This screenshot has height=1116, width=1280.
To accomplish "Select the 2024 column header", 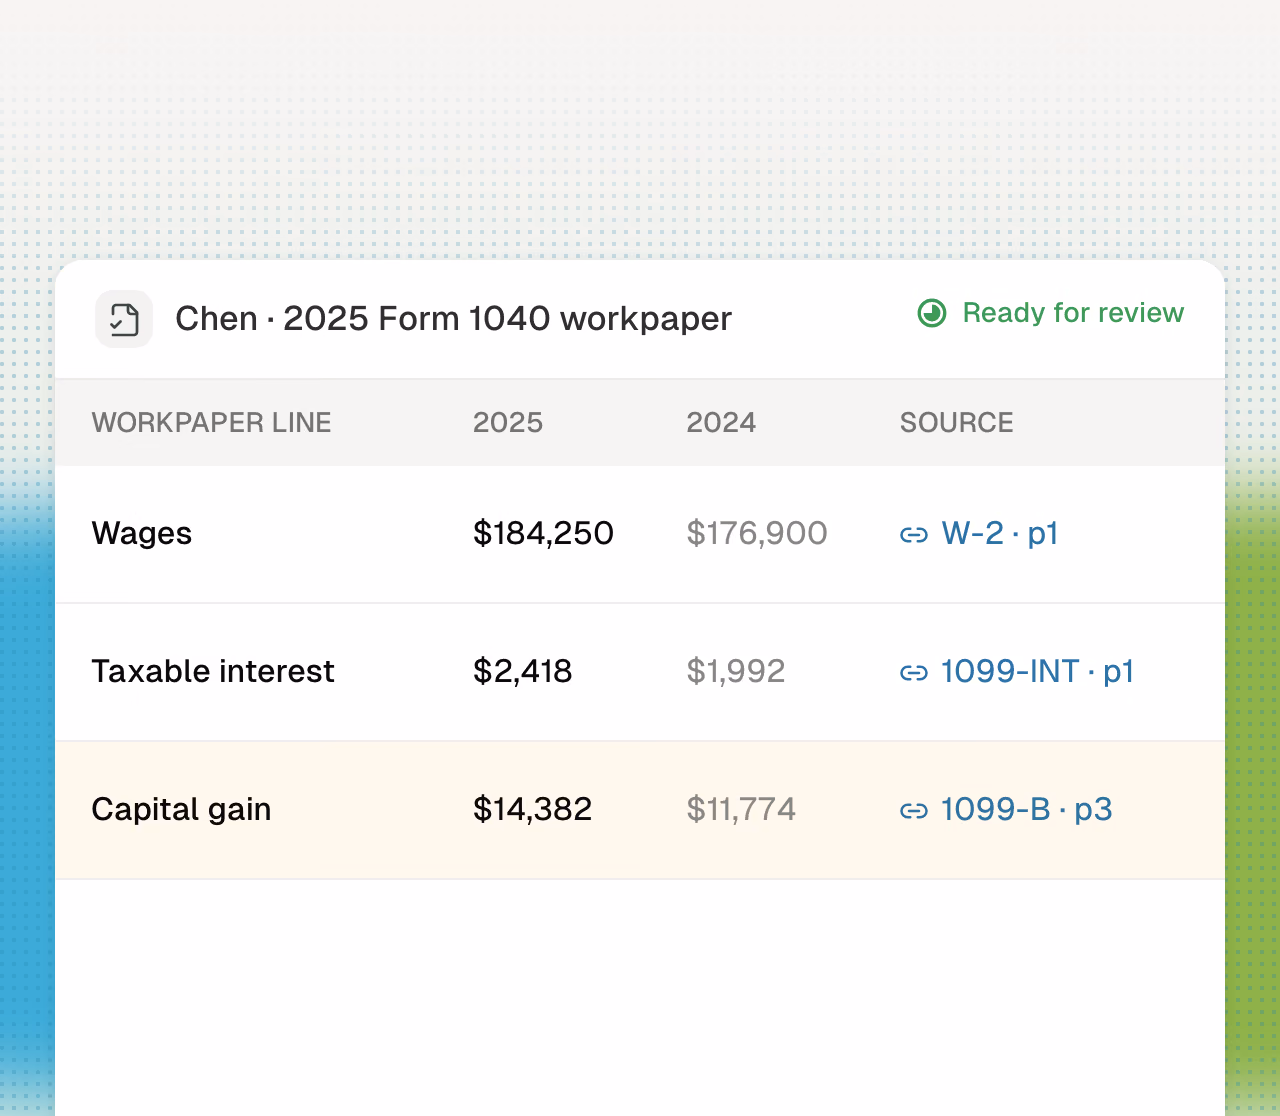I will pyautogui.click(x=721, y=422).
